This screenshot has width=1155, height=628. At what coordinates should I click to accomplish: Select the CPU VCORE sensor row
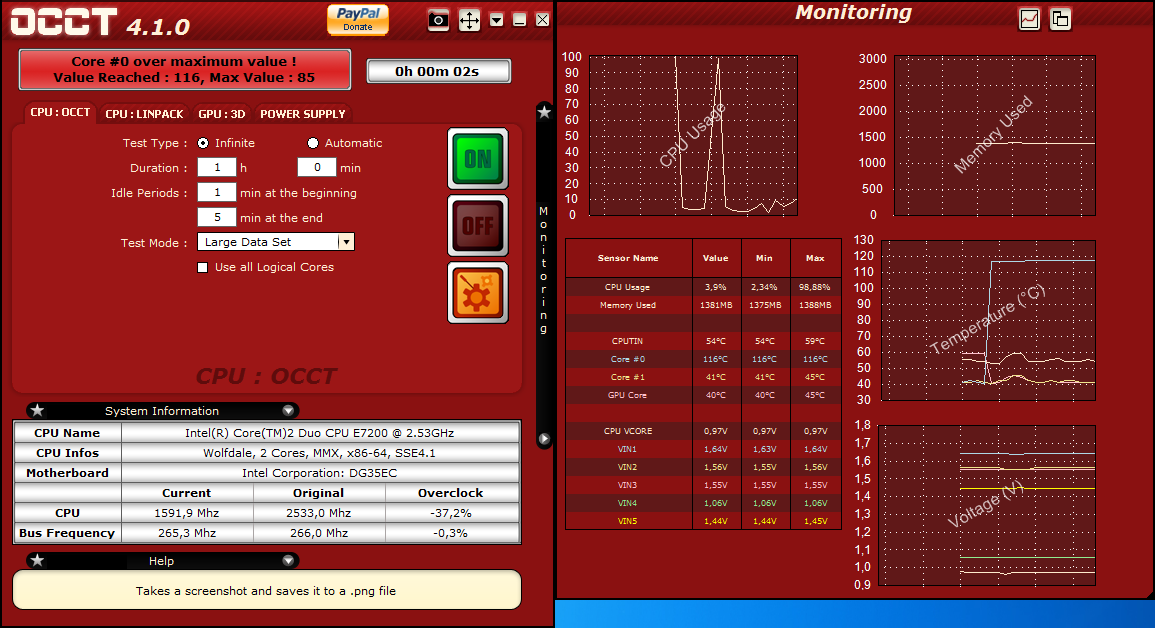[703, 431]
